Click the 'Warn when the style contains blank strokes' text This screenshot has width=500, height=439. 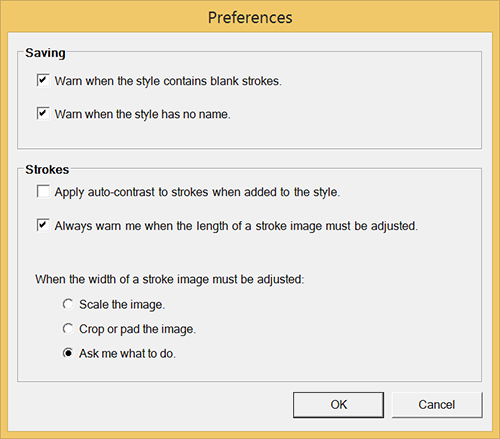point(168,81)
